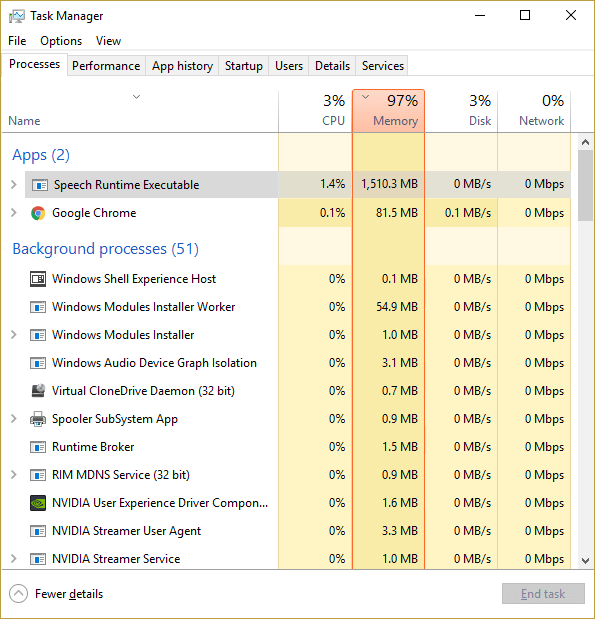Viewport: 595px width, 619px height.
Task: Click the Windows Modules Installer Worker icon
Action: pyautogui.click(x=38, y=307)
